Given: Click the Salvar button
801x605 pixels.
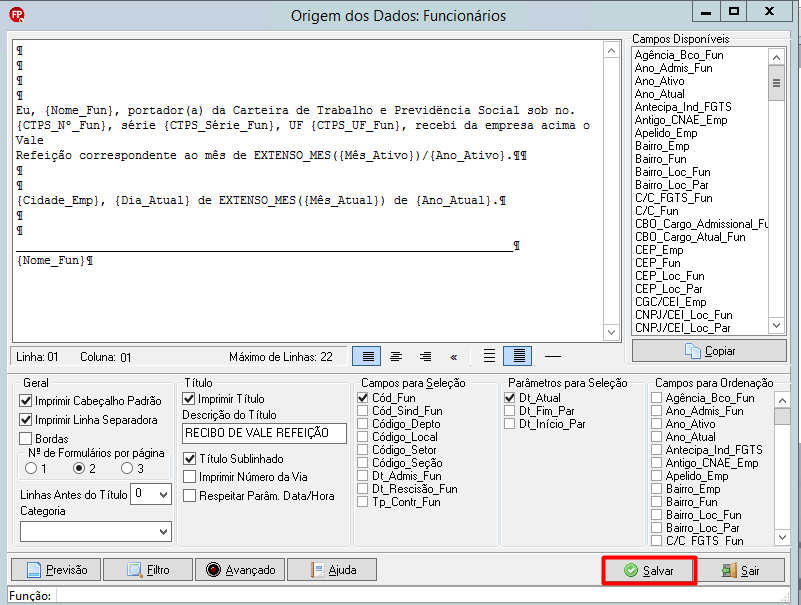Looking at the screenshot, I should point(649,570).
